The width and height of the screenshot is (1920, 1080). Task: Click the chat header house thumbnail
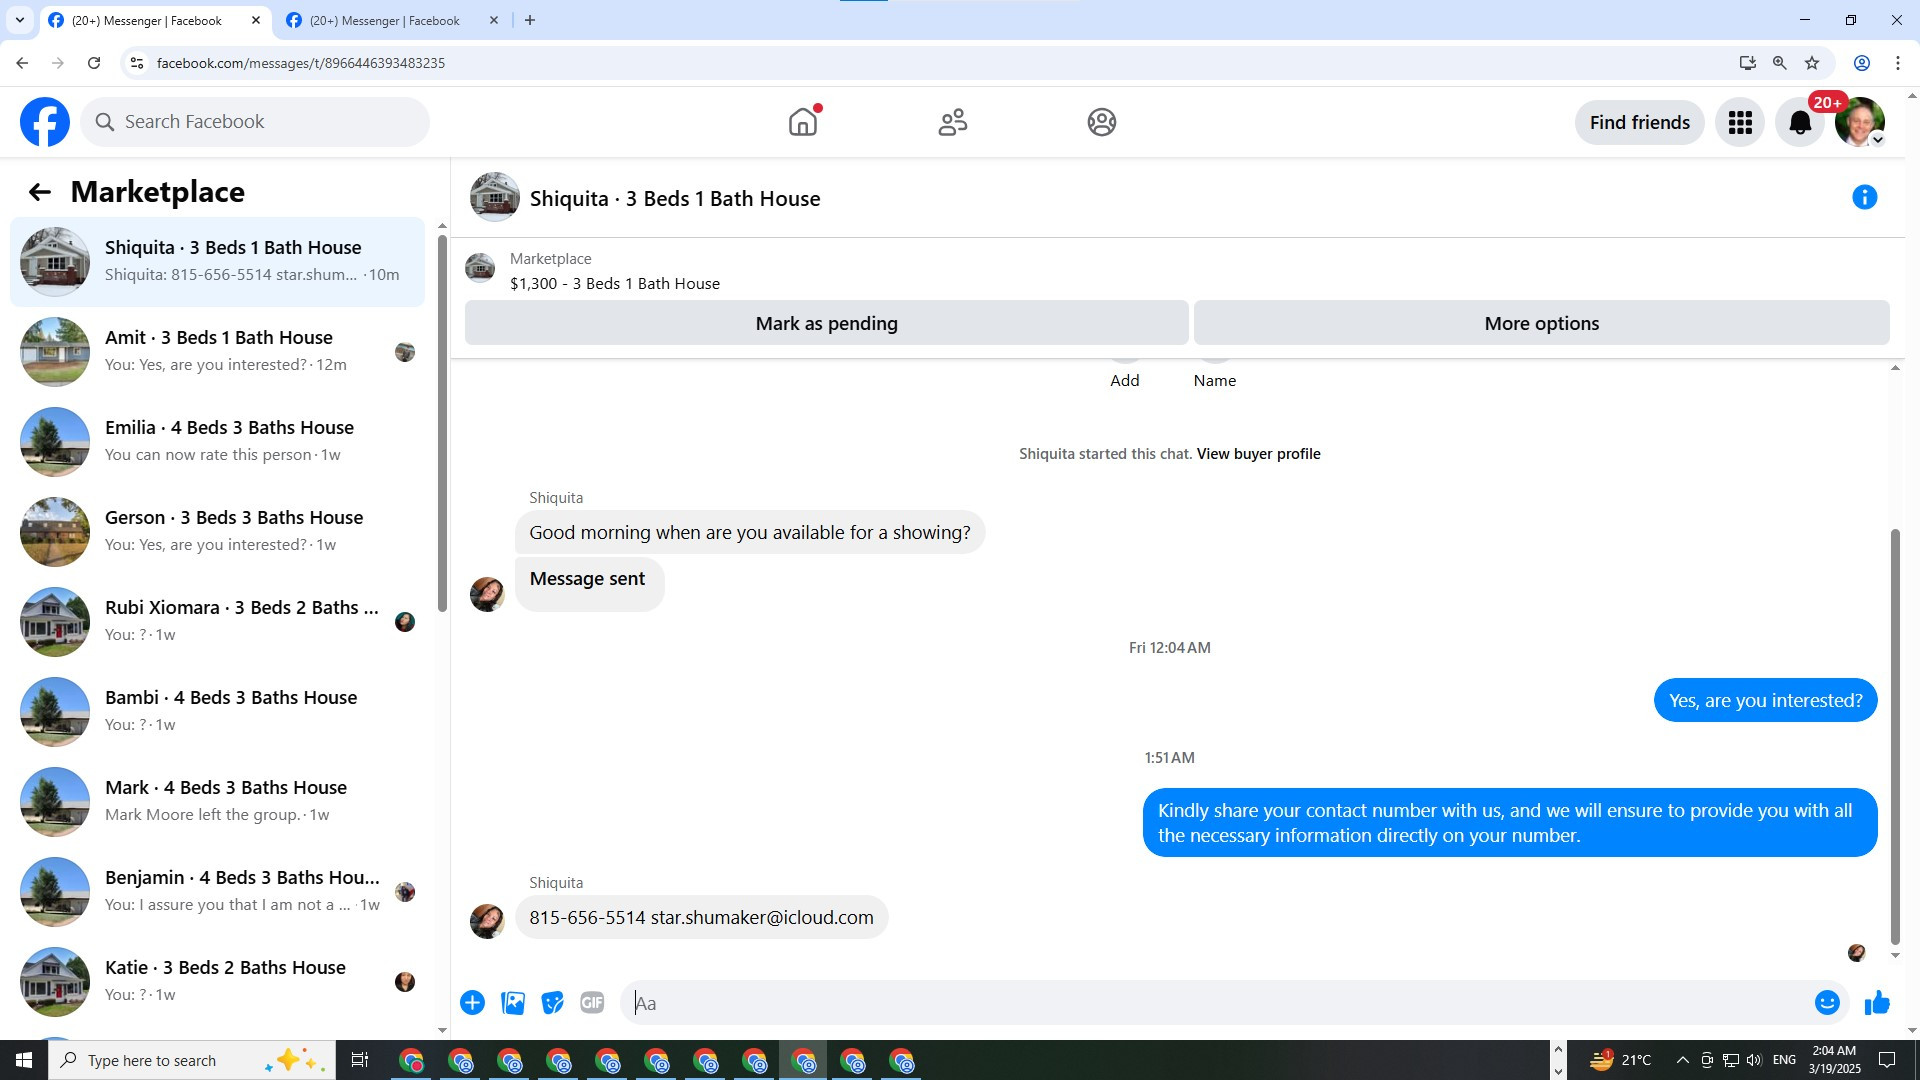(495, 197)
